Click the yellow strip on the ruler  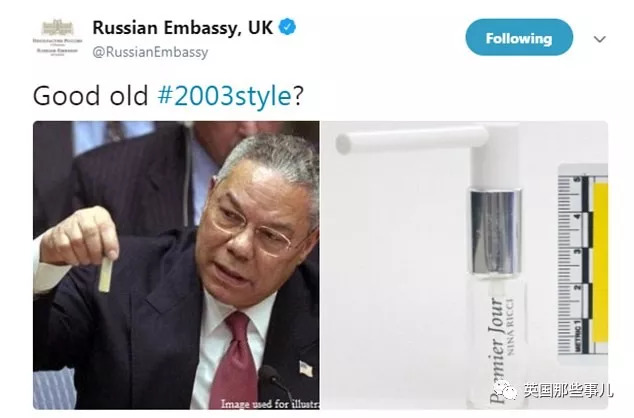click(601, 262)
